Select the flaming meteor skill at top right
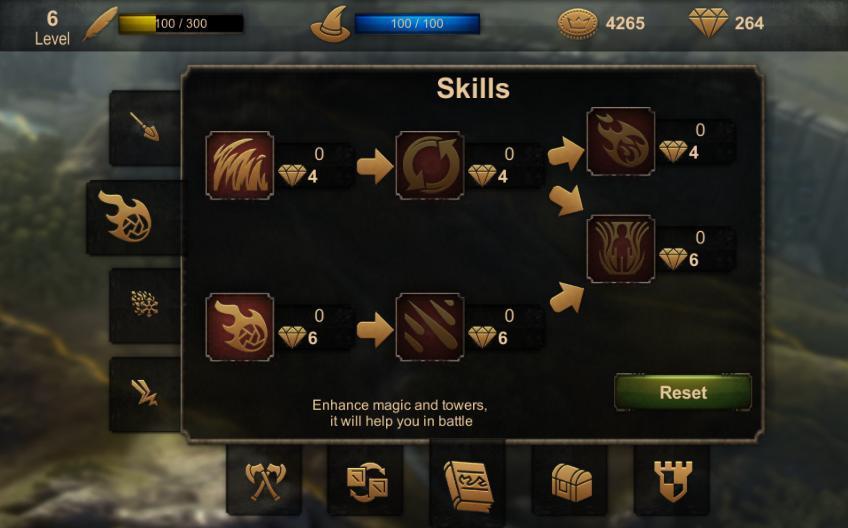 point(621,141)
